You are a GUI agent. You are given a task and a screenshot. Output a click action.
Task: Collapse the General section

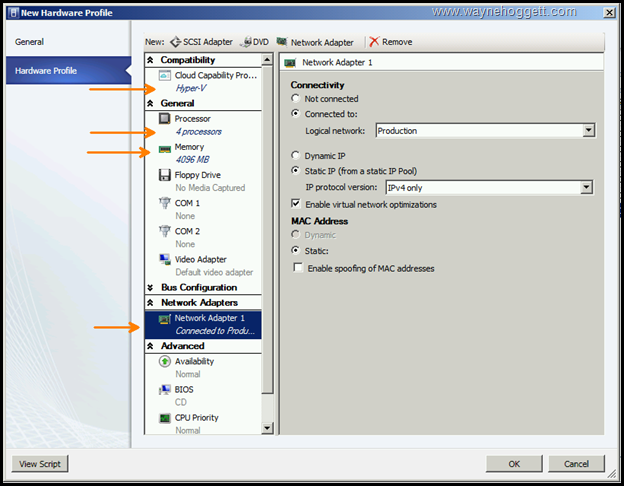click(150, 103)
